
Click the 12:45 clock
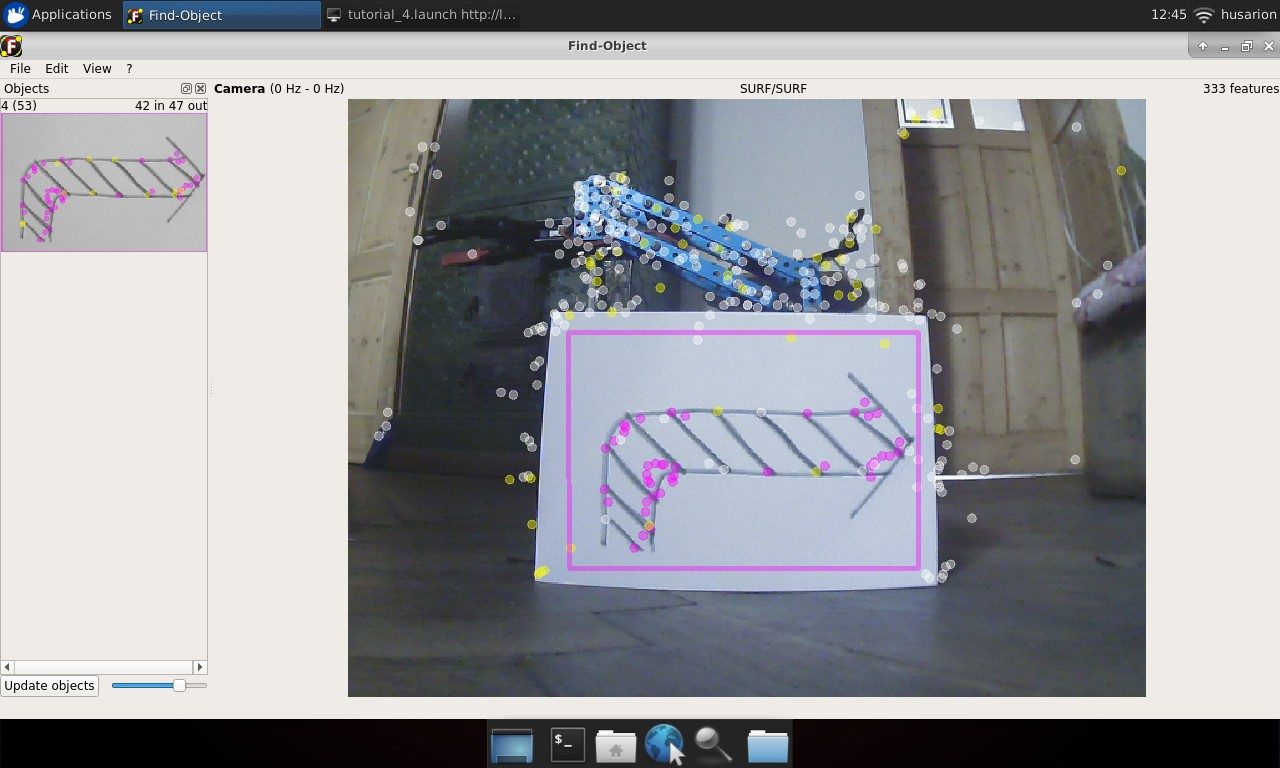[1168, 15]
